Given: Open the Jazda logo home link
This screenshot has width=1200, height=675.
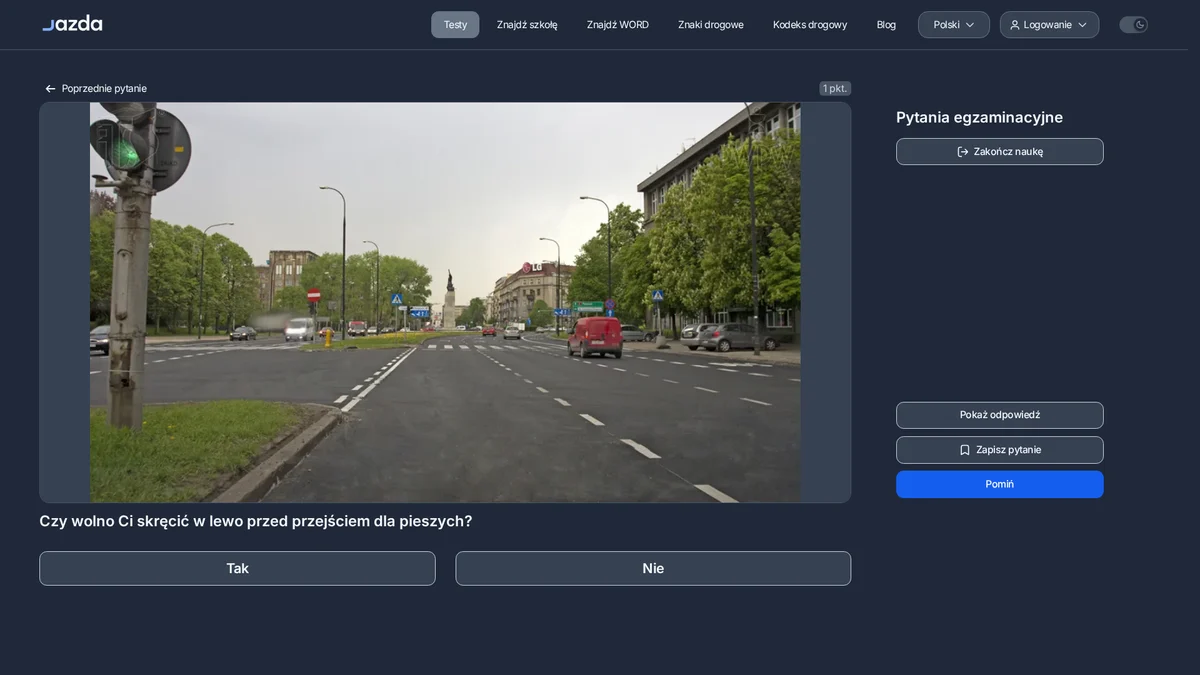Looking at the screenshot, I should point(72,24).
